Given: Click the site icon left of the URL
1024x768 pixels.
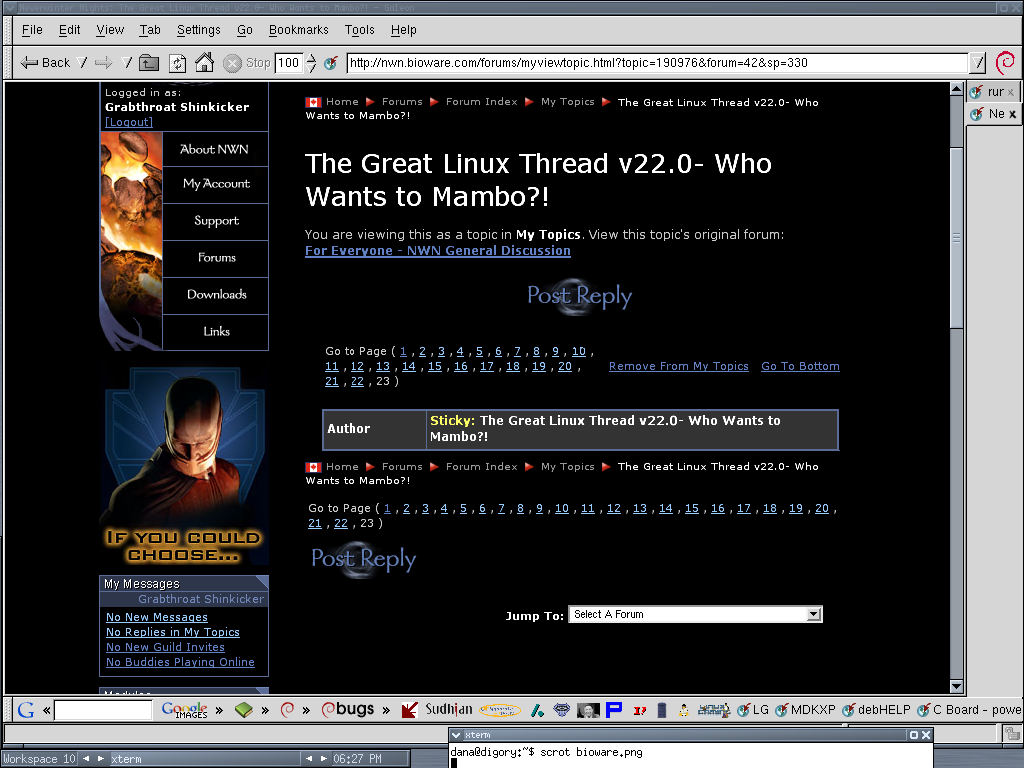Looking at the screenshot, I should coord(331,63).
